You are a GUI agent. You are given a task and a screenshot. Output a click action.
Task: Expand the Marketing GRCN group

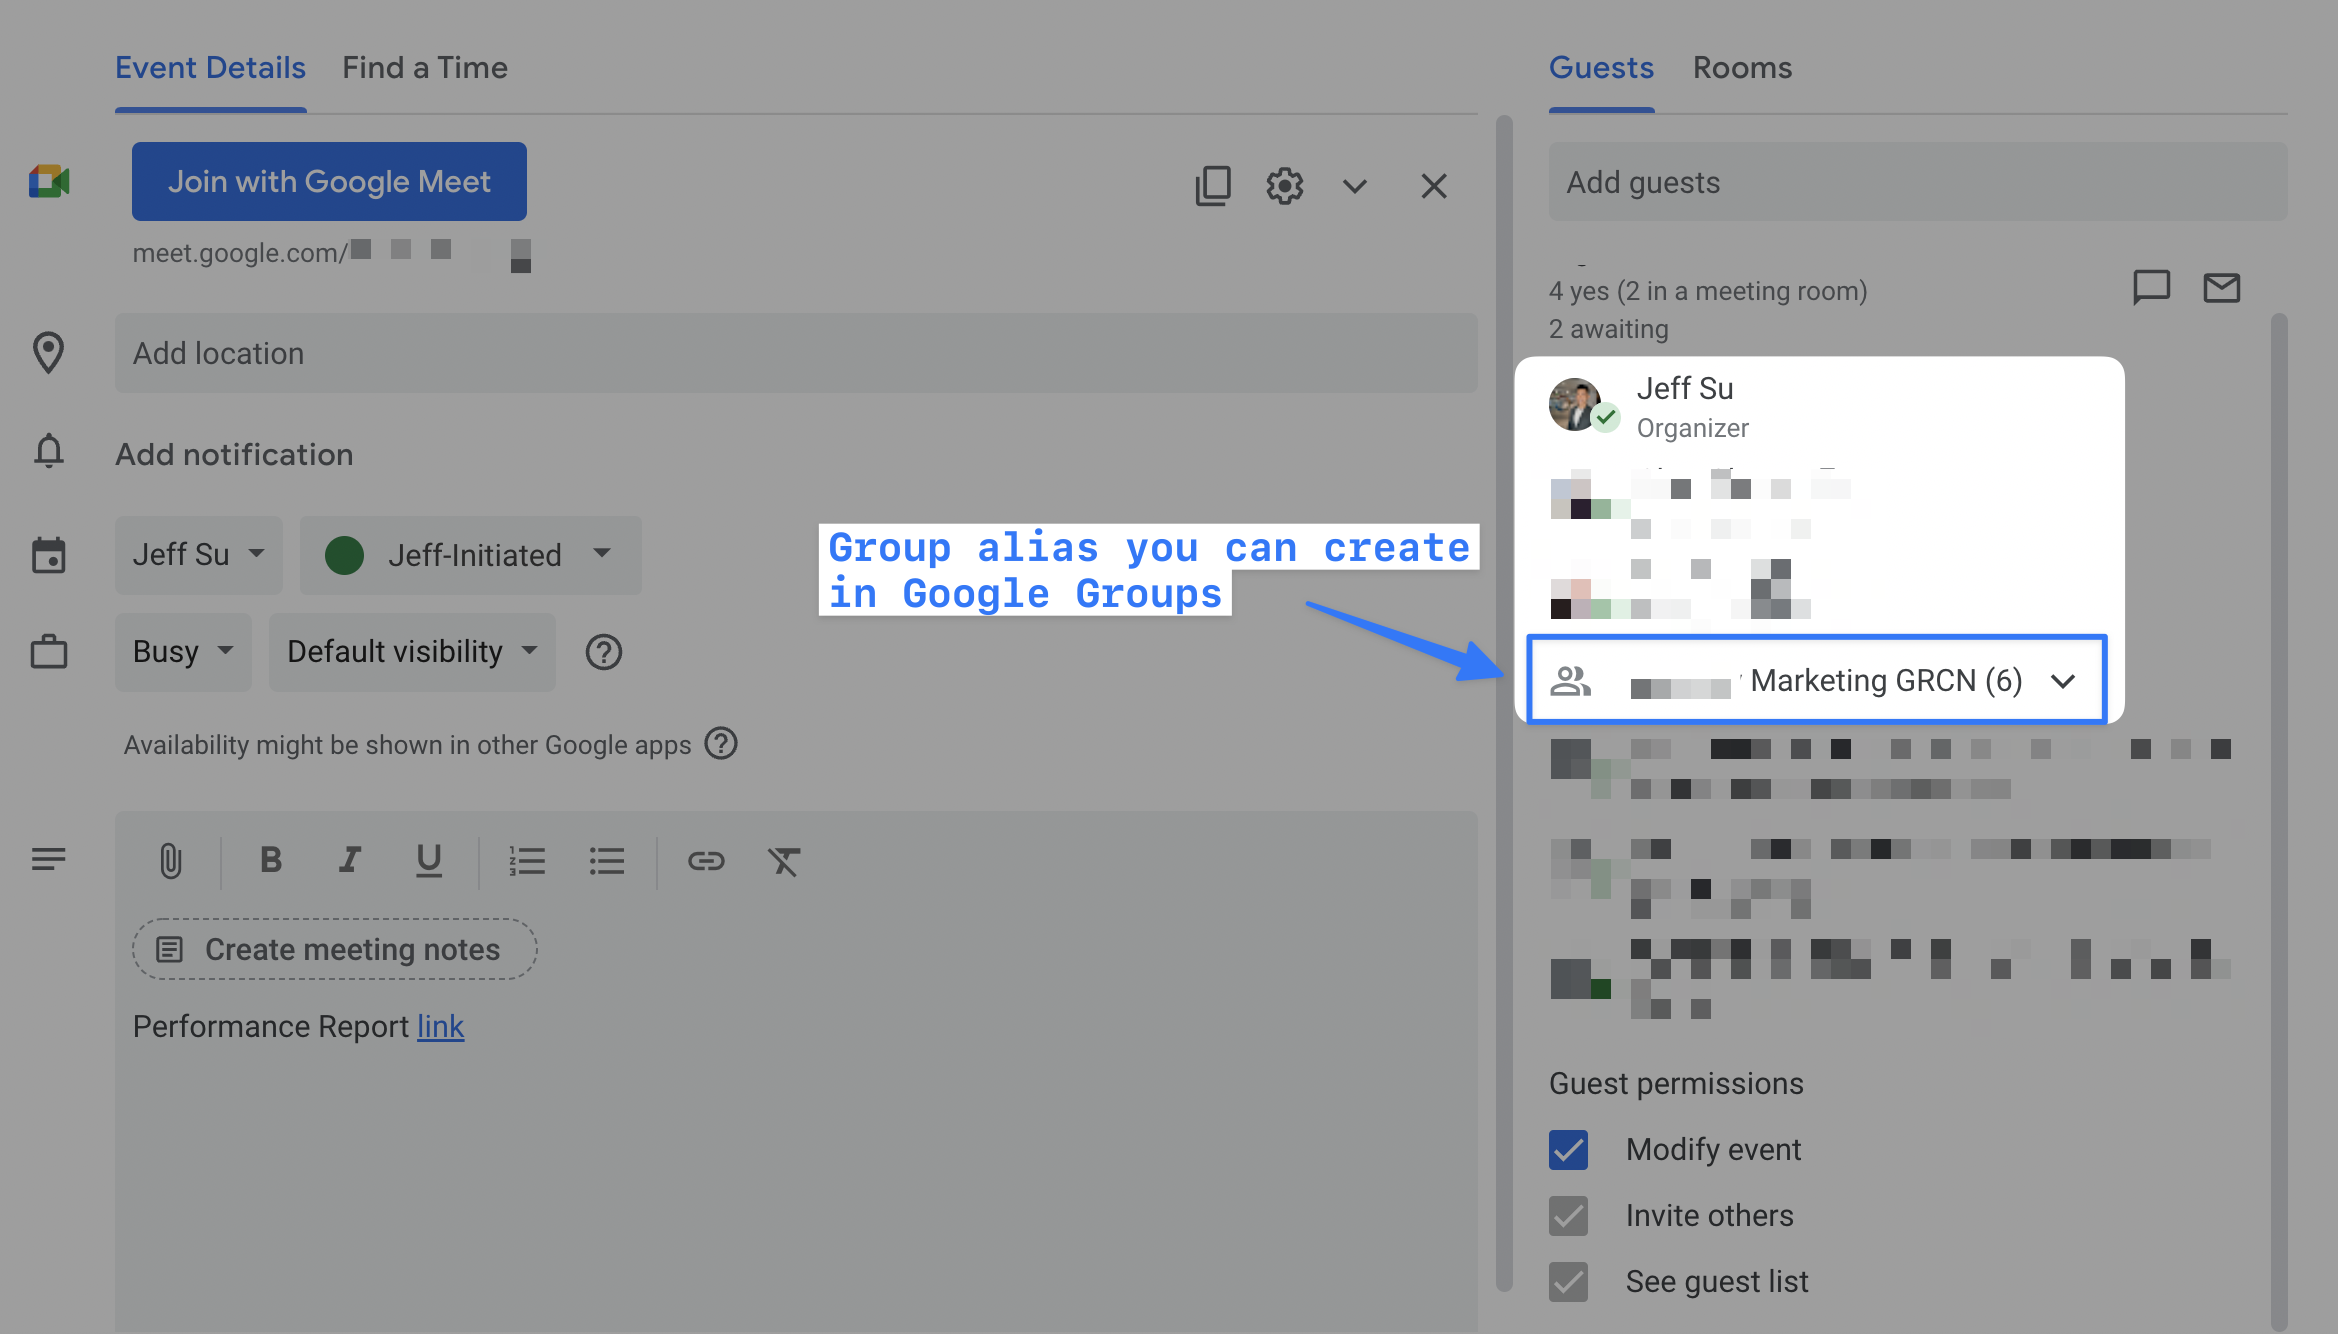[x=2063, y=682]
